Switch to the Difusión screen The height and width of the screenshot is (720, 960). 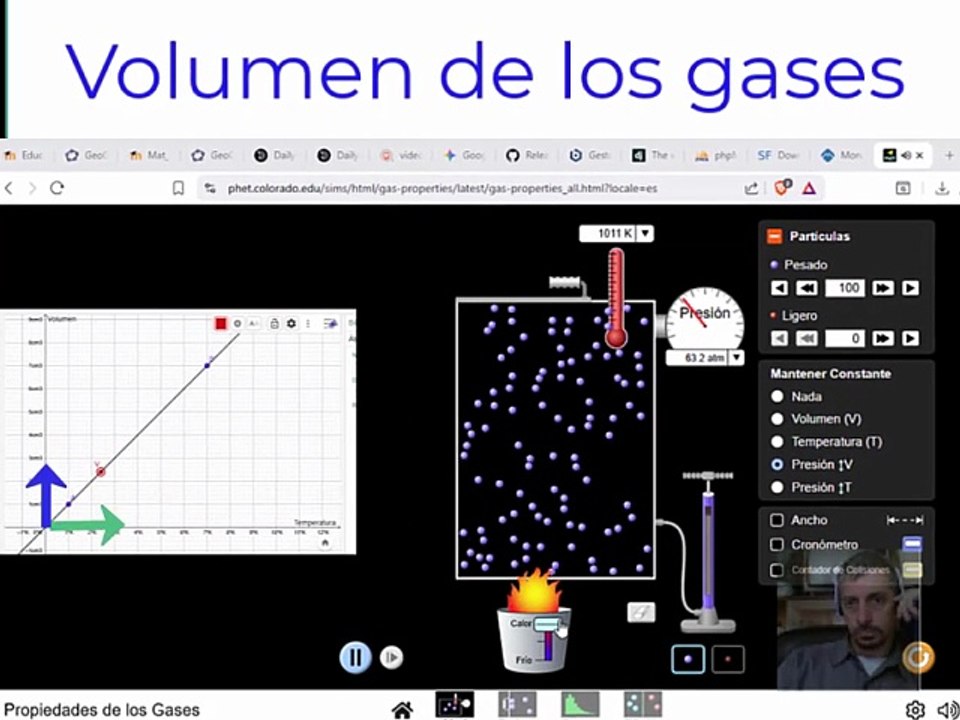coord(643,705)
